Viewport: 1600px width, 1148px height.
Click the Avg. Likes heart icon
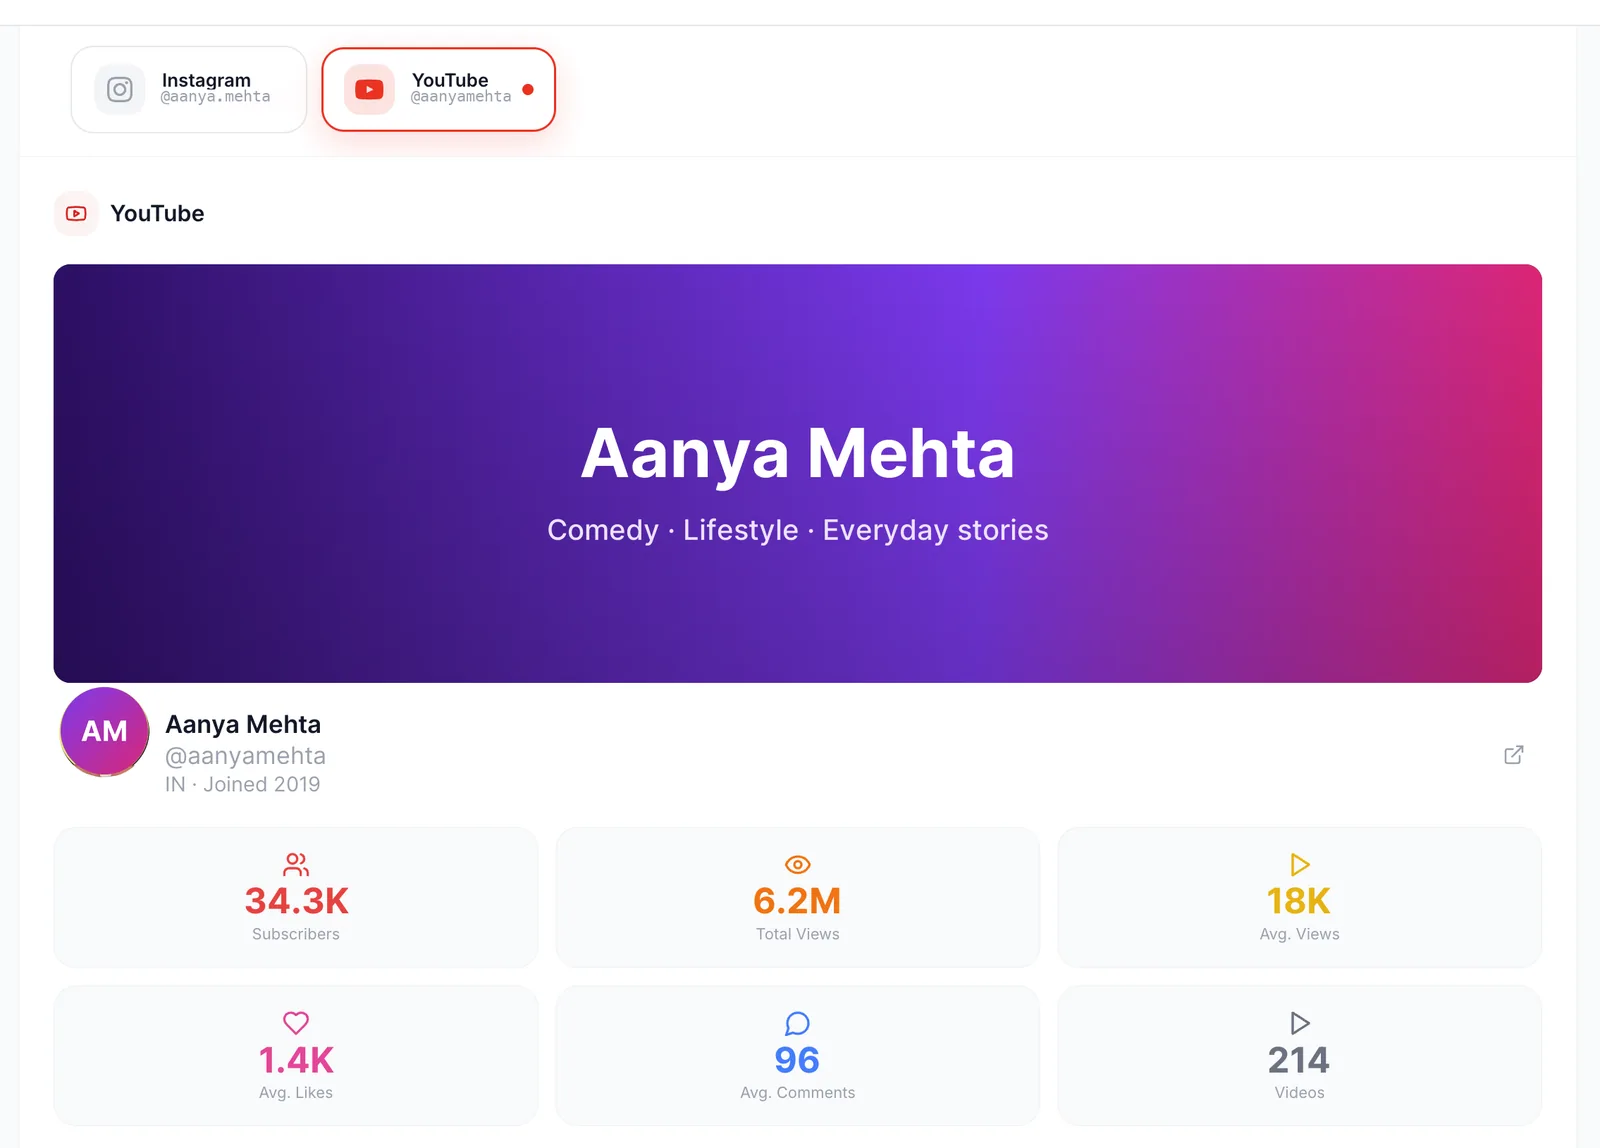click(x=296, y=1023)
